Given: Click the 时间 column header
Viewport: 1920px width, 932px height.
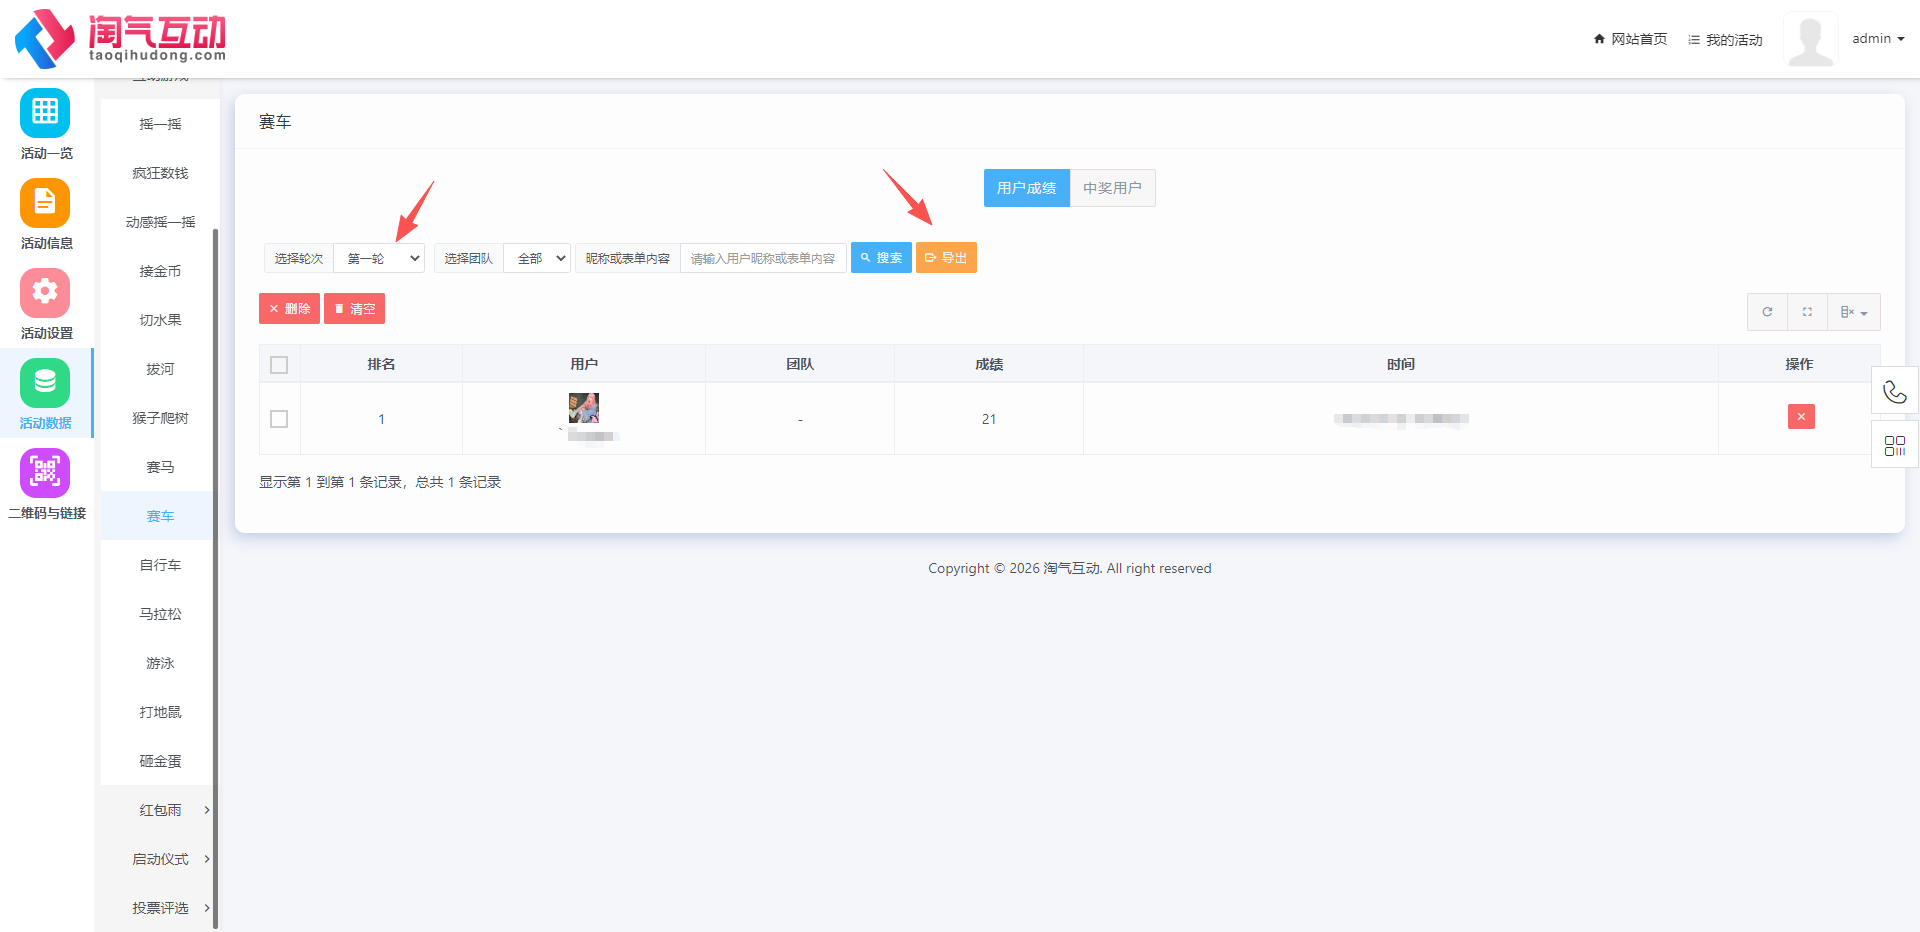Looking at the screenshot, I should coord(1401,364).
